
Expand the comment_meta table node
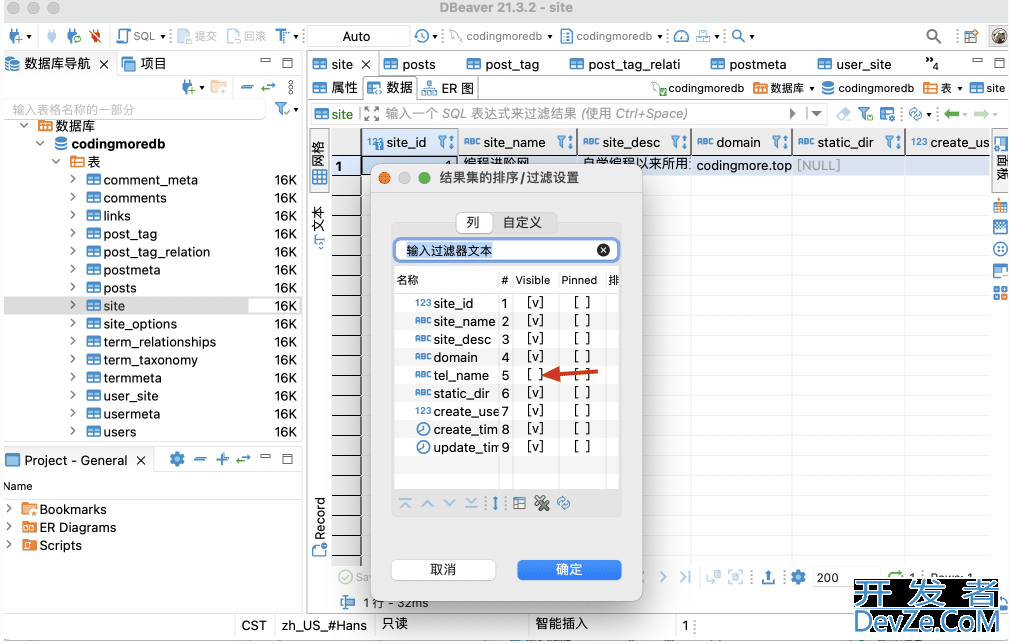click(x=73, y=179)
